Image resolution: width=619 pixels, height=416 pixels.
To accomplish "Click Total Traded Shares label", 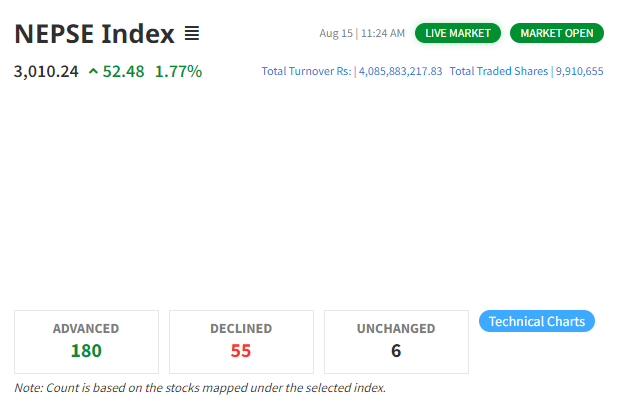I will [499, 71].
